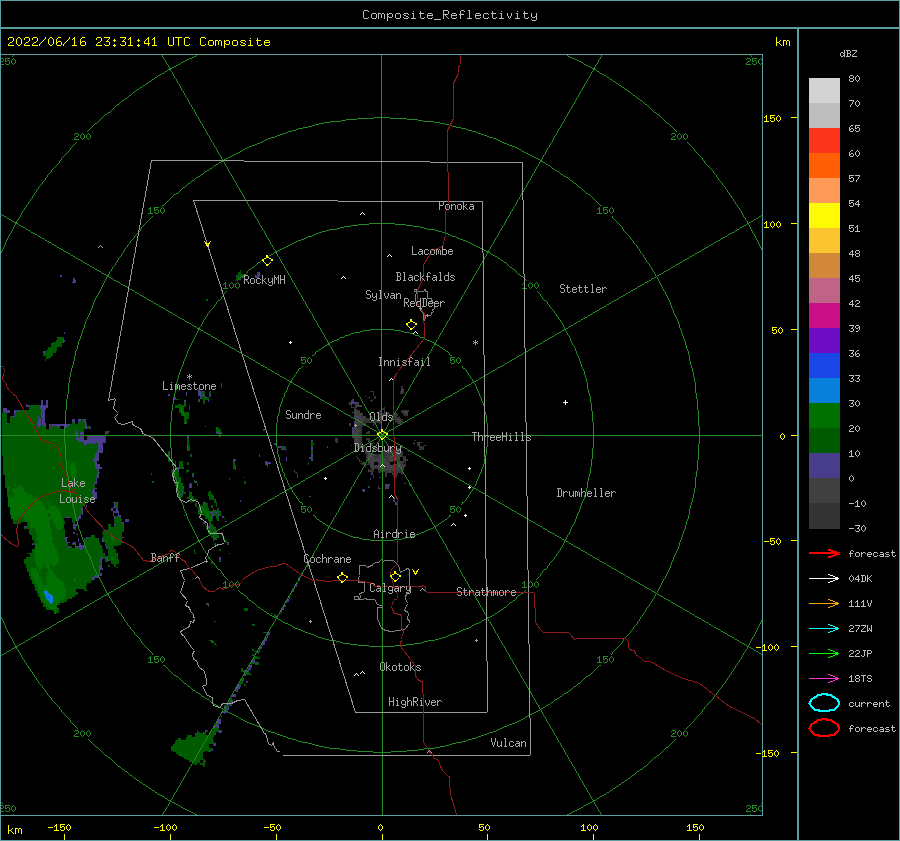Click the RockyMH label
900x841 pixels.
coord(264,280)
